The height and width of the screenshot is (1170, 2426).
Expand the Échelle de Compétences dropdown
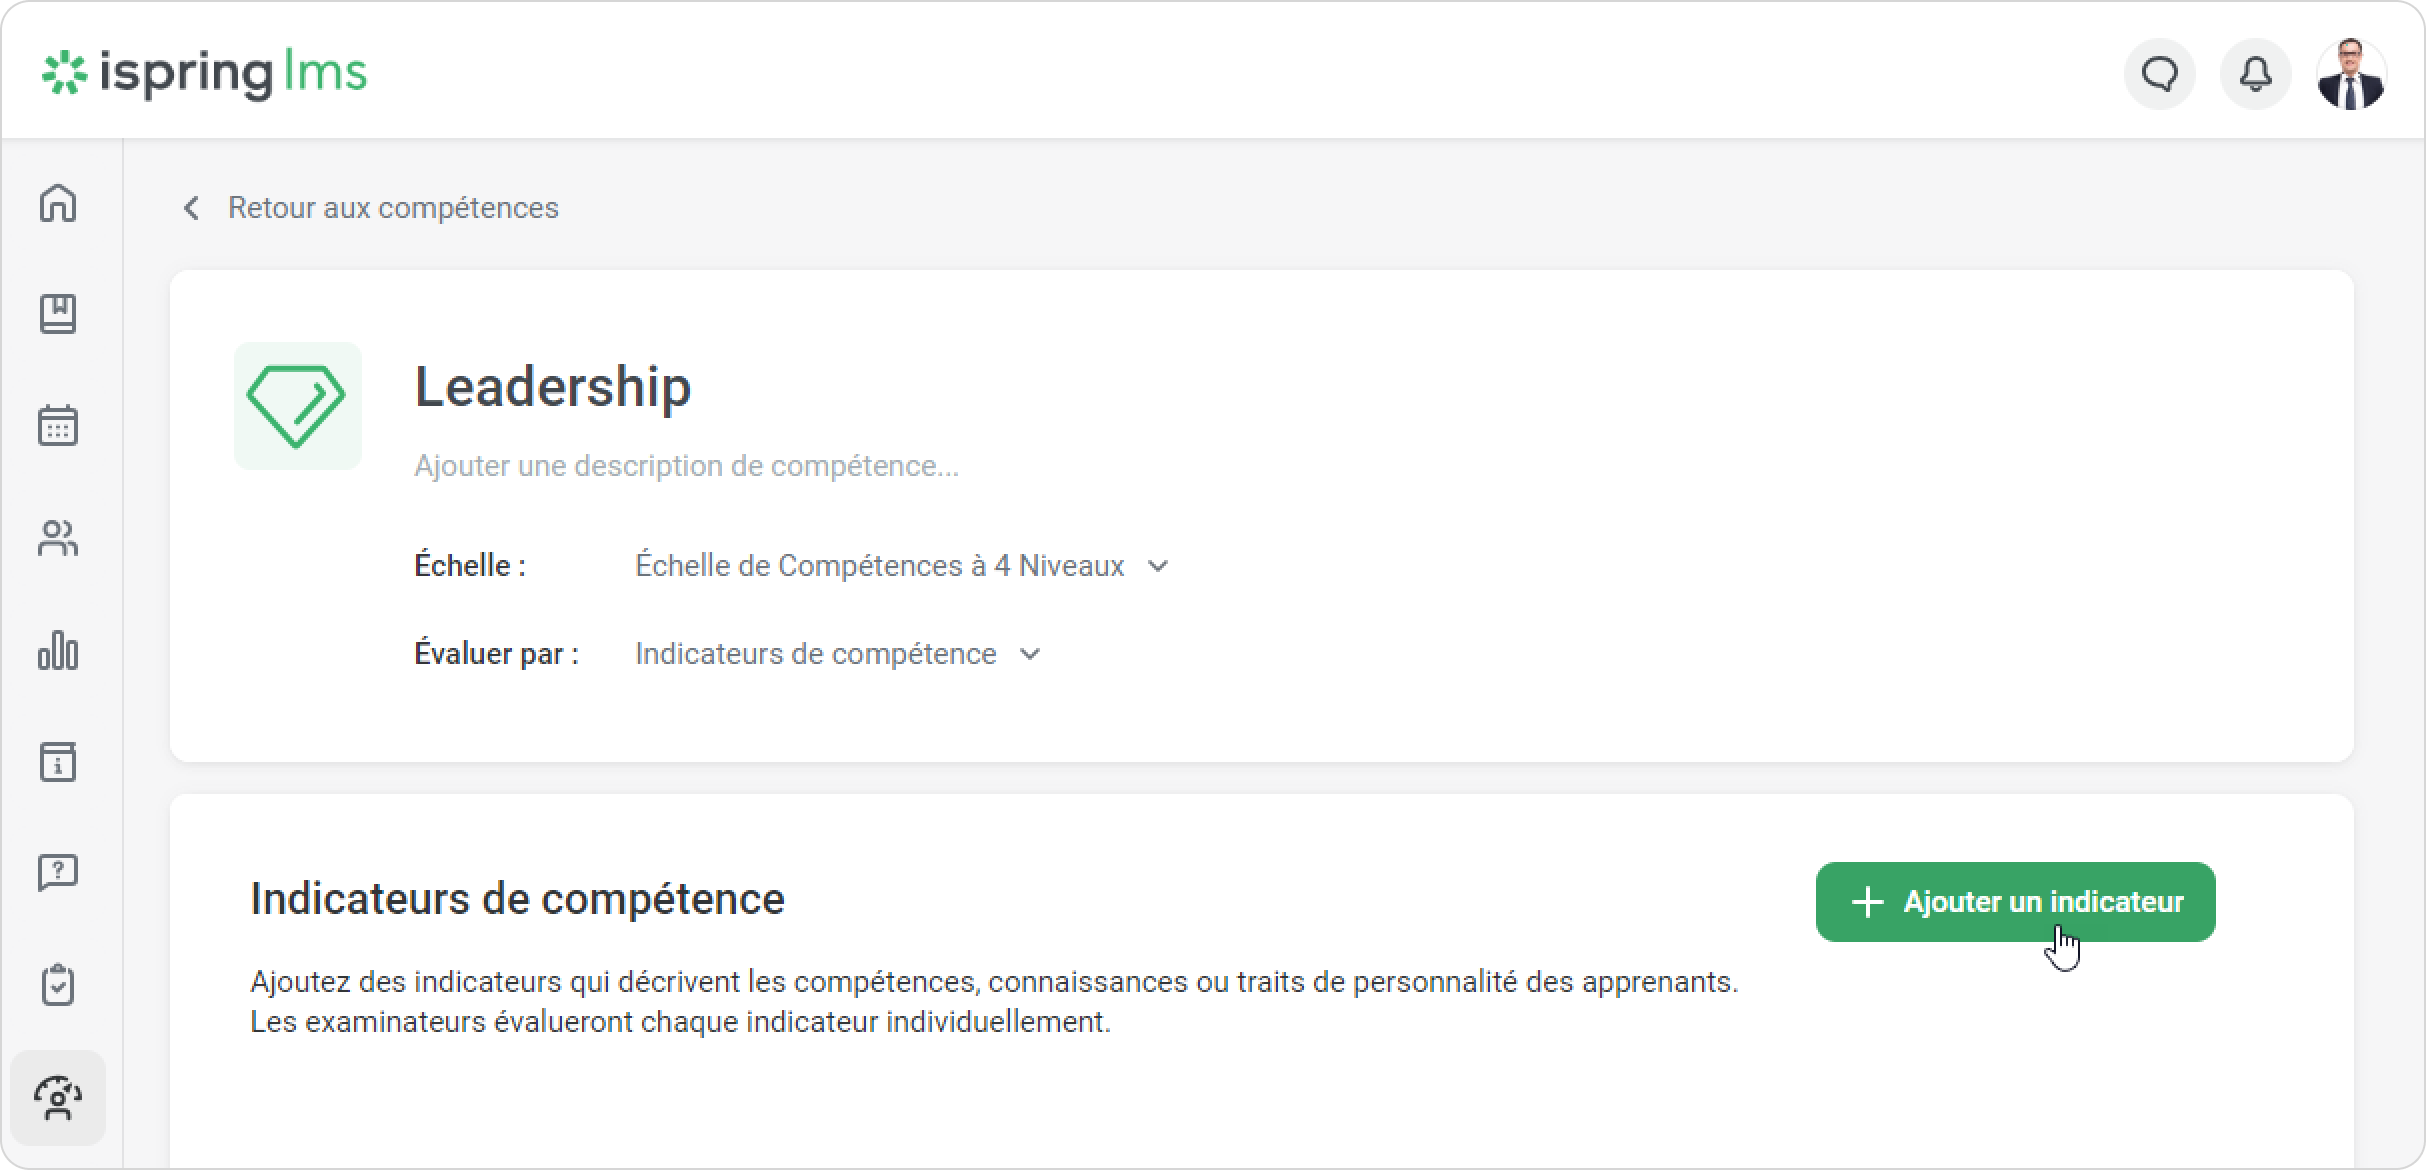coord(901,566)
